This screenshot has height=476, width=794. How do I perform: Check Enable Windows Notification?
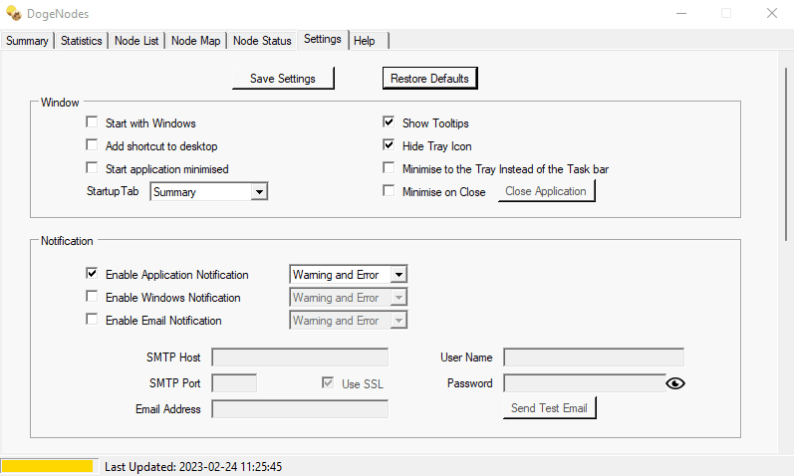click(x=92, y=296)
